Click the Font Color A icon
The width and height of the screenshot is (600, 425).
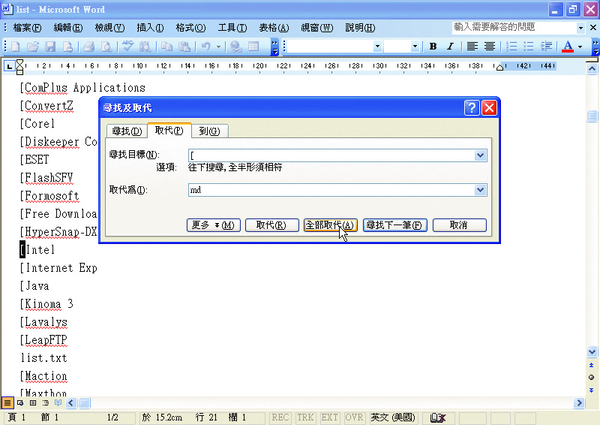(568, 47)
